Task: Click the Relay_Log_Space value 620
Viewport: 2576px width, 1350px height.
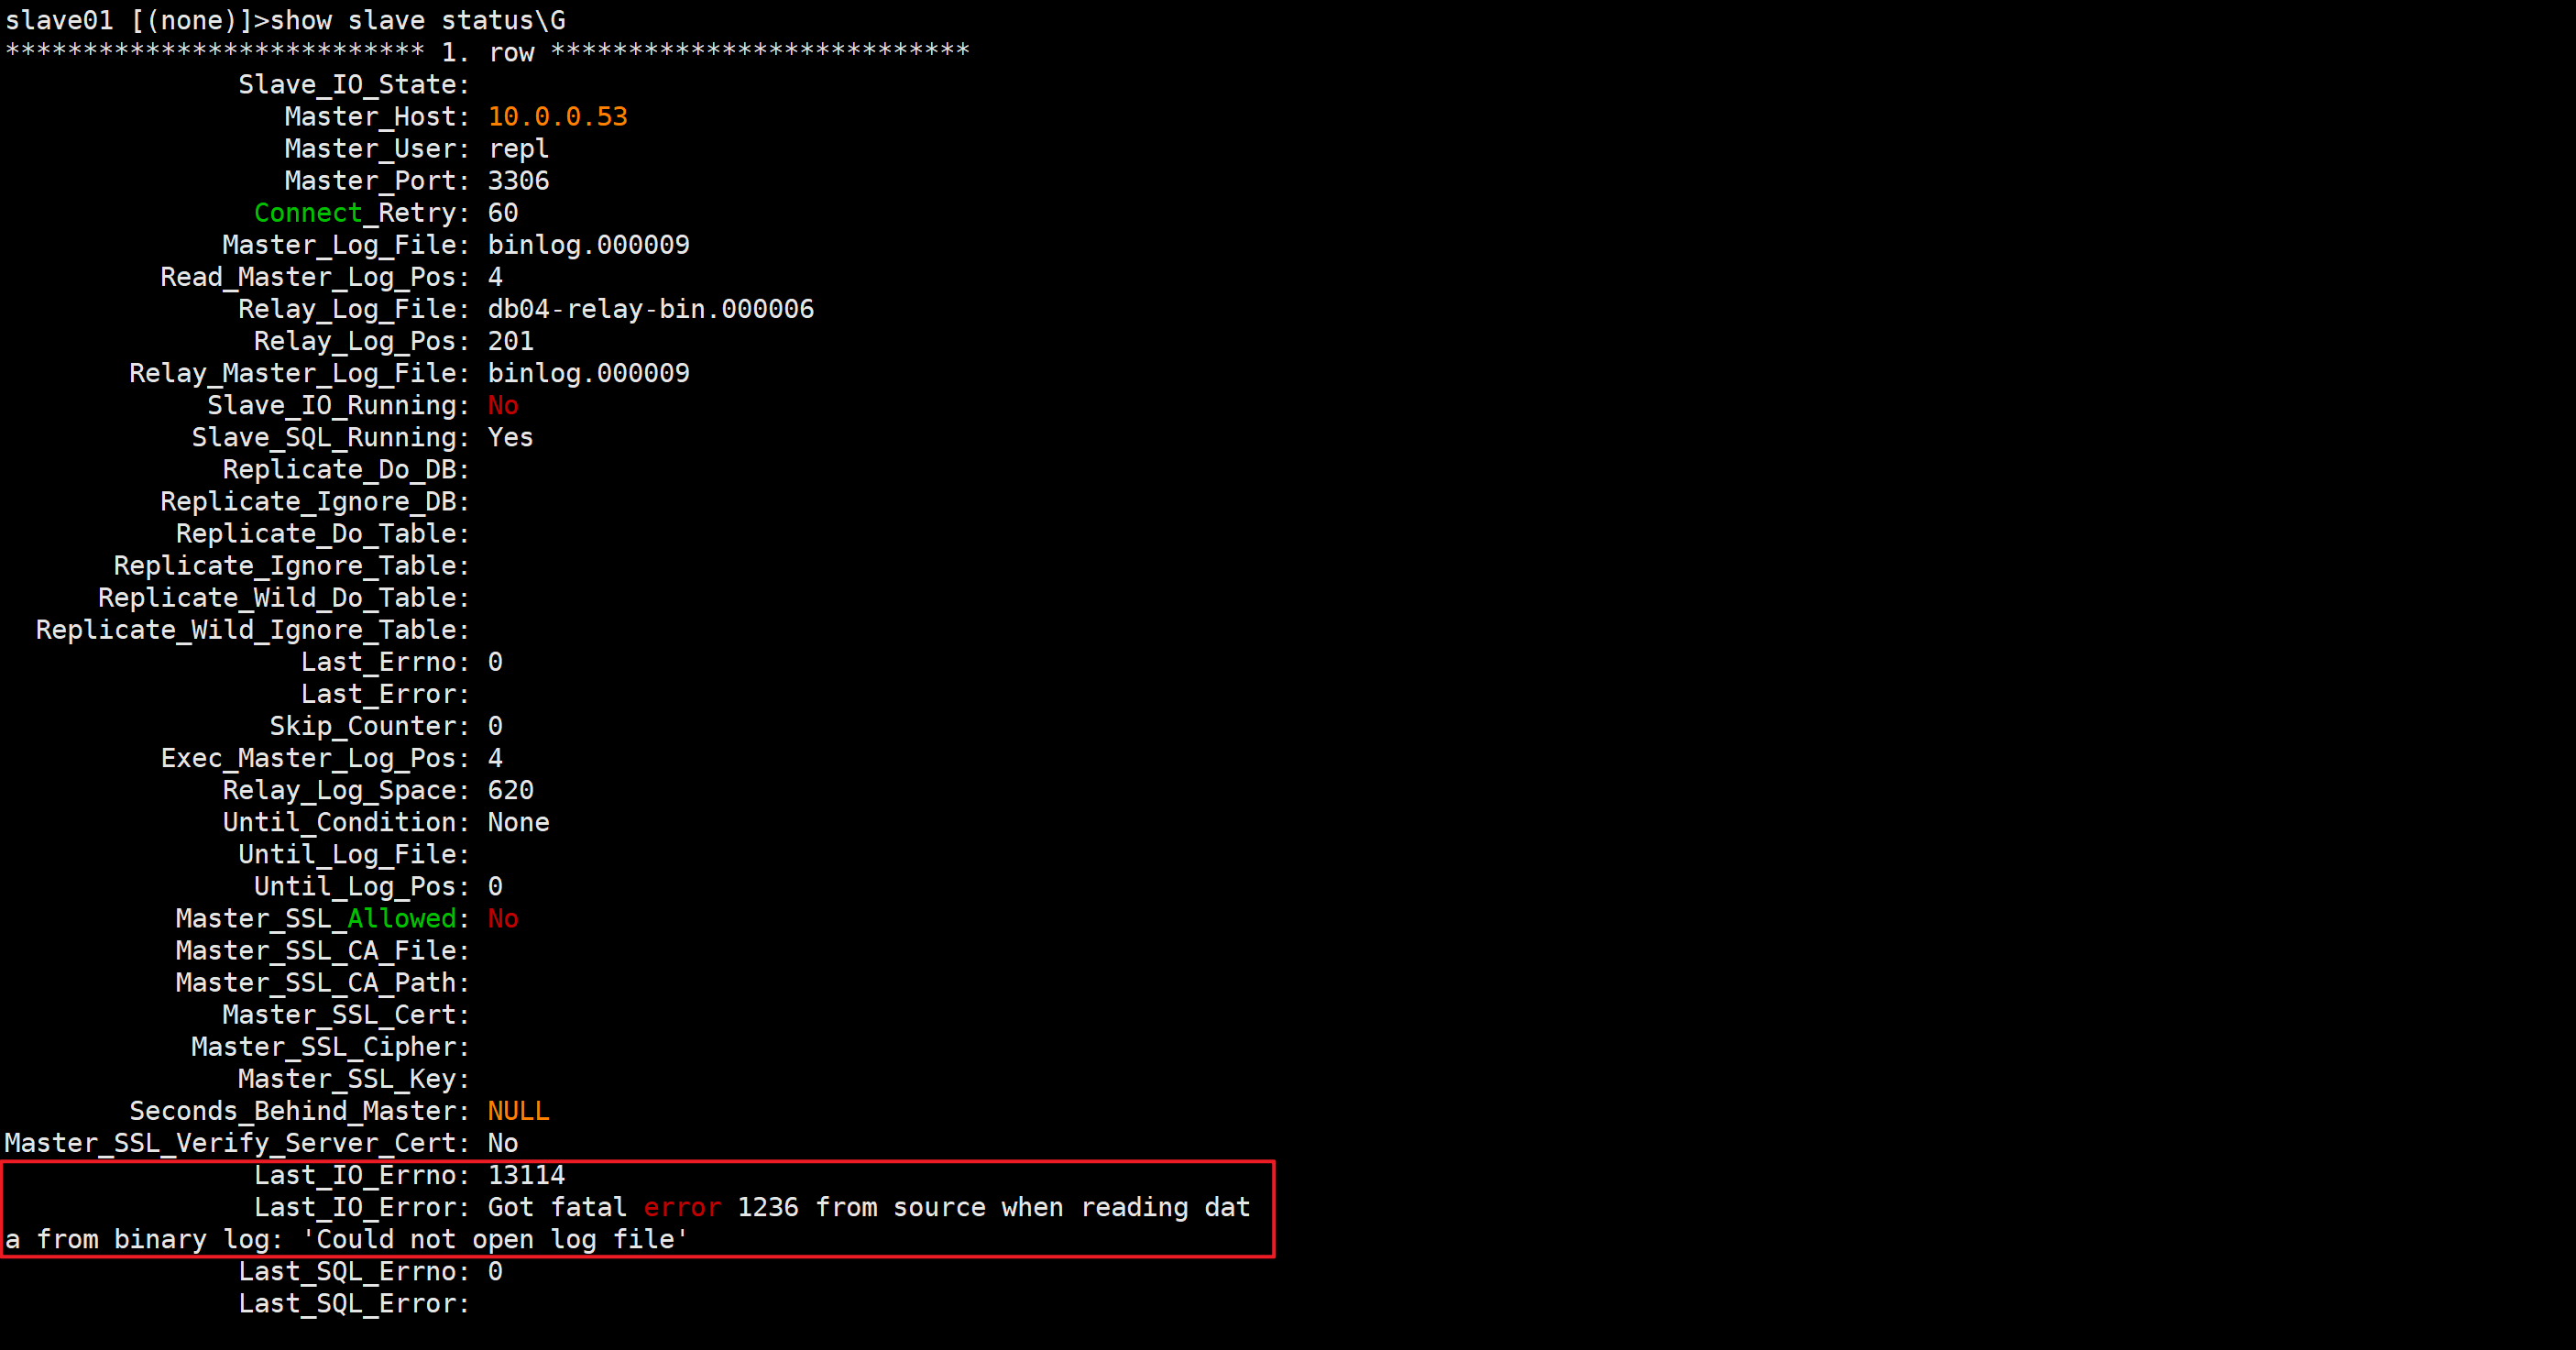Action: click(511, 790)
